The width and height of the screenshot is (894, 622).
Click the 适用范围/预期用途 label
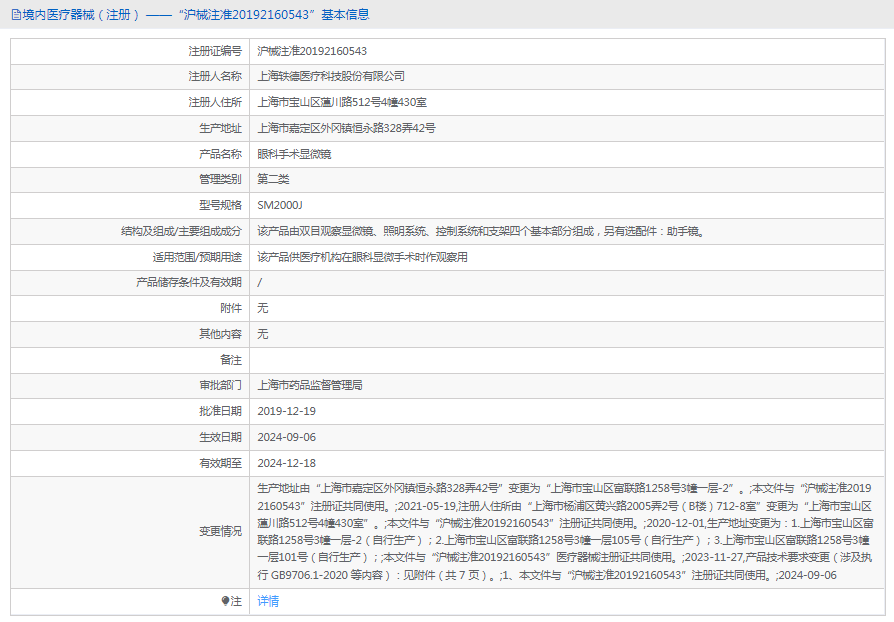[x=197, y=257]
